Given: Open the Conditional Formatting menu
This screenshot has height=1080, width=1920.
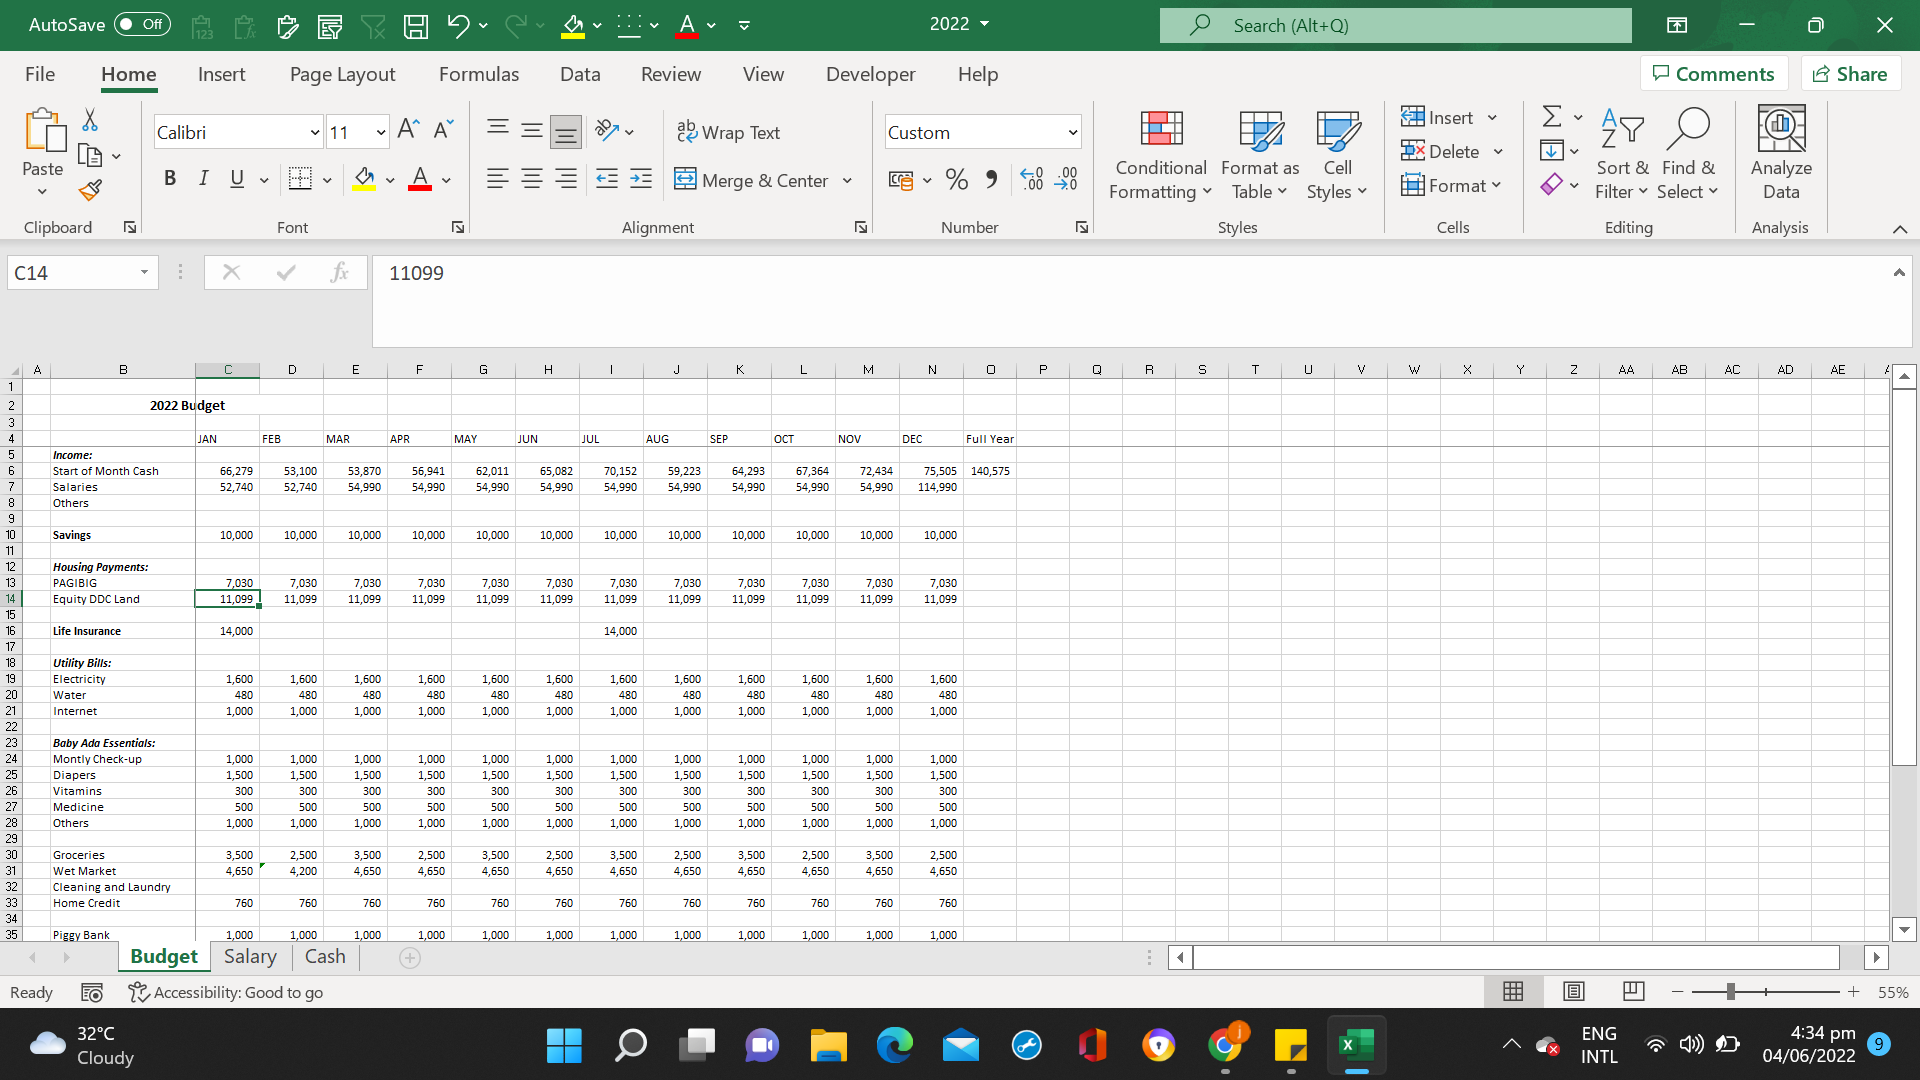Looking at the screenshot, I should [x=1160, y=155].
